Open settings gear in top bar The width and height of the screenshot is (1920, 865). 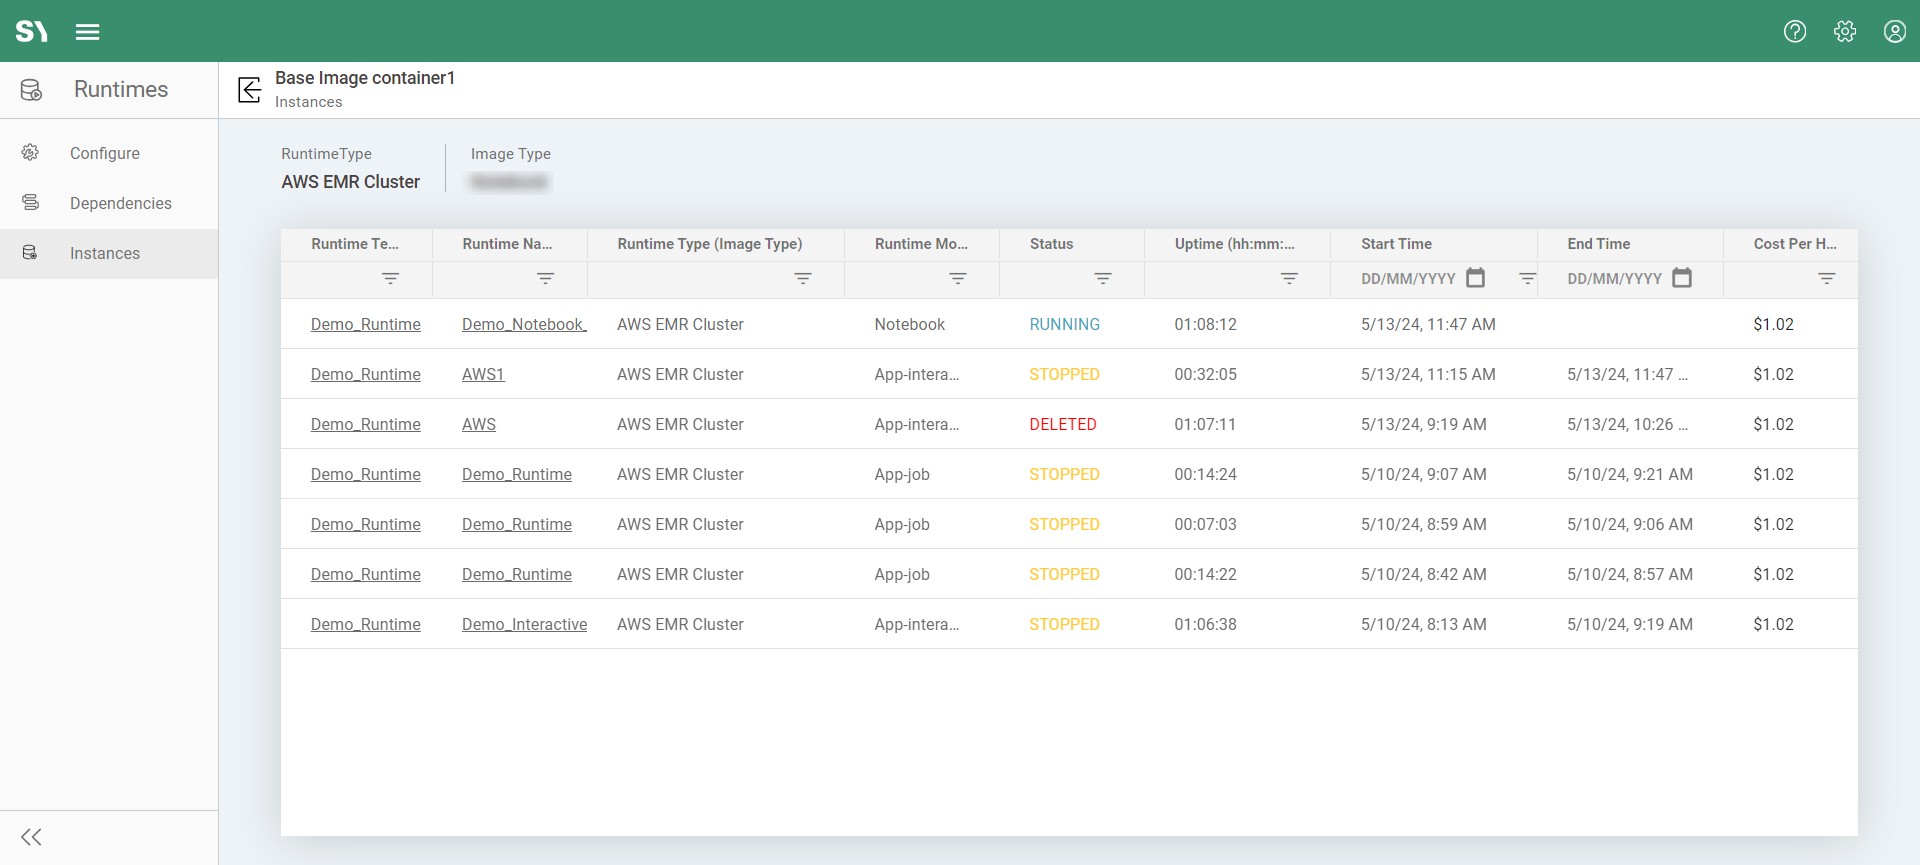coord(1845,32)
